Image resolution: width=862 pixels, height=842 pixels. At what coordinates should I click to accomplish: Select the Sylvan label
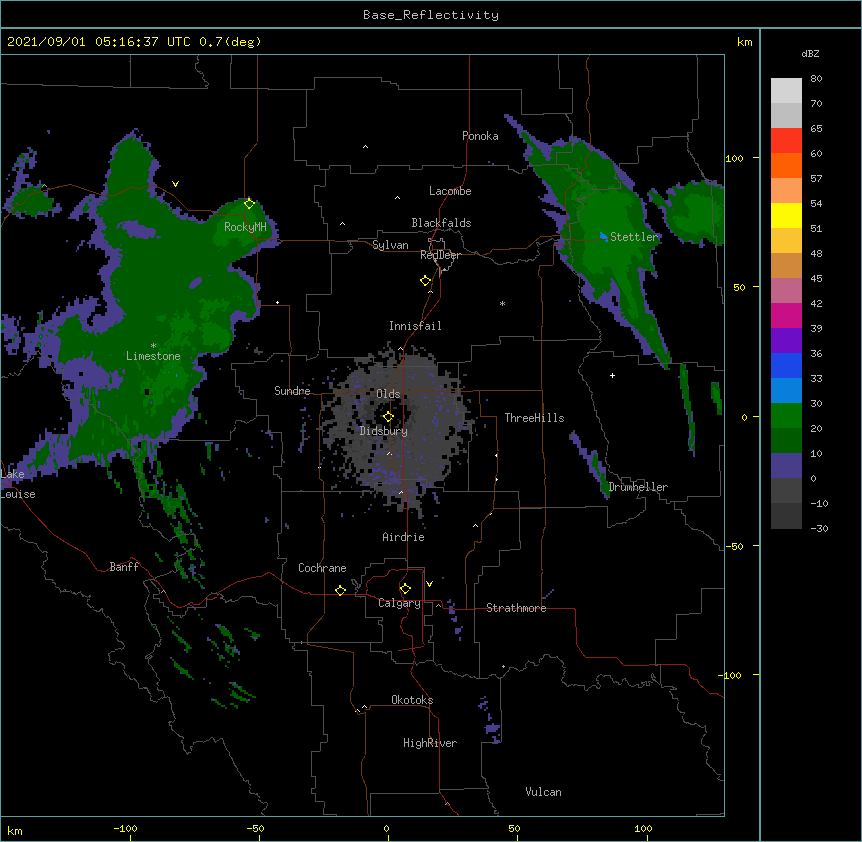click(x=390, y=245)
